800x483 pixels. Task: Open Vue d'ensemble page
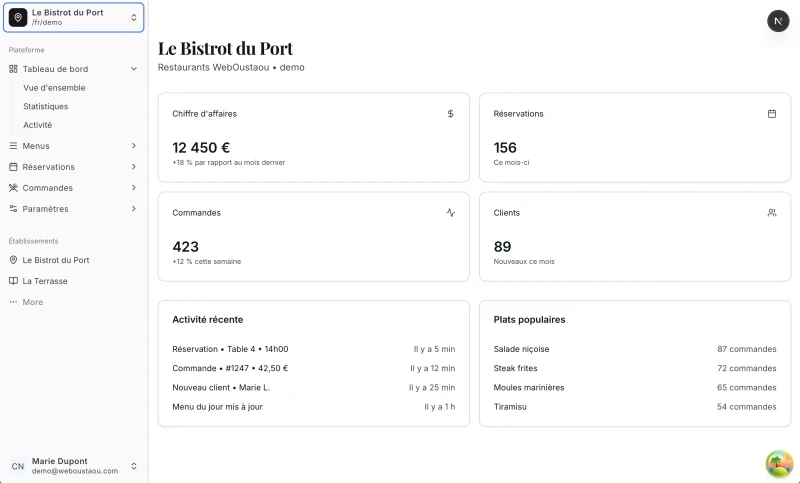click(x=54, y=88)
